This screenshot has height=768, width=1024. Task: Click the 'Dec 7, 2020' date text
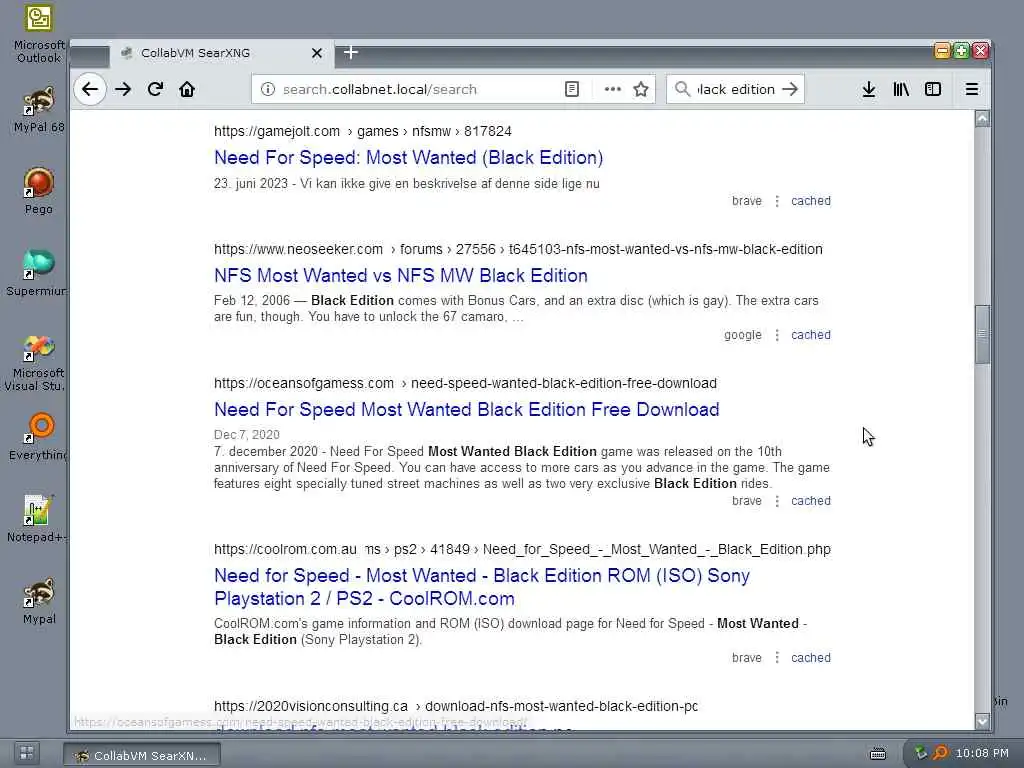pos(247,435)
